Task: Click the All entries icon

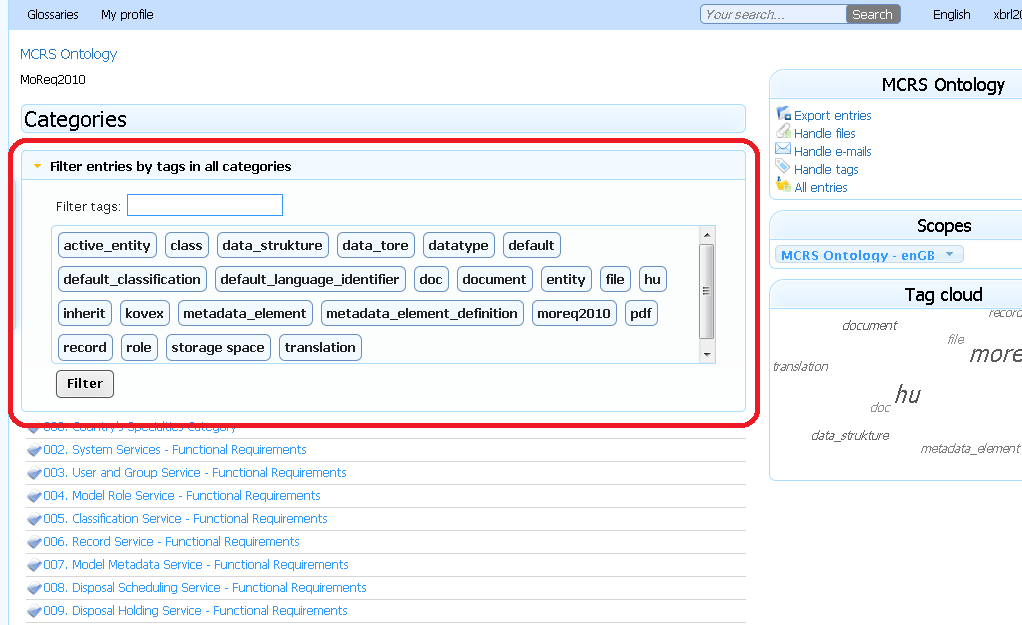Action: coord(783,186)
